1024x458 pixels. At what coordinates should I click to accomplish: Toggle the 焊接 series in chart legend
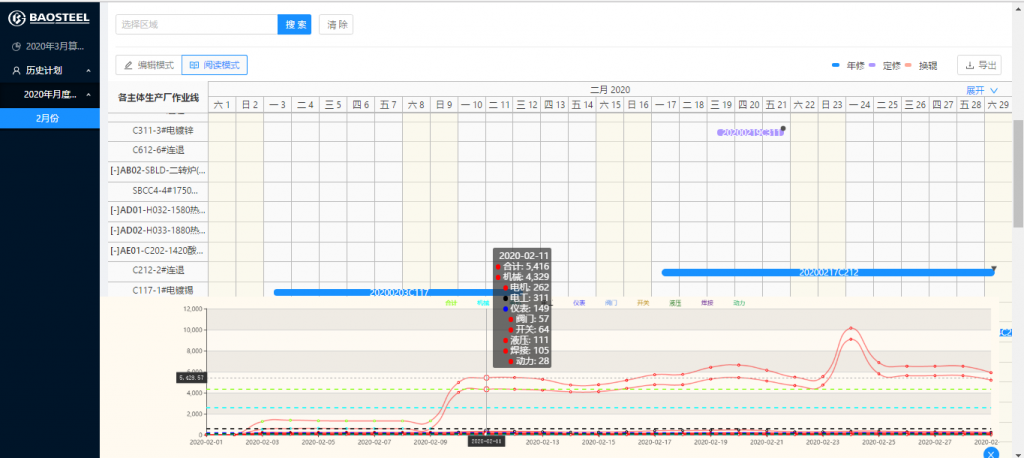[707, 303]
